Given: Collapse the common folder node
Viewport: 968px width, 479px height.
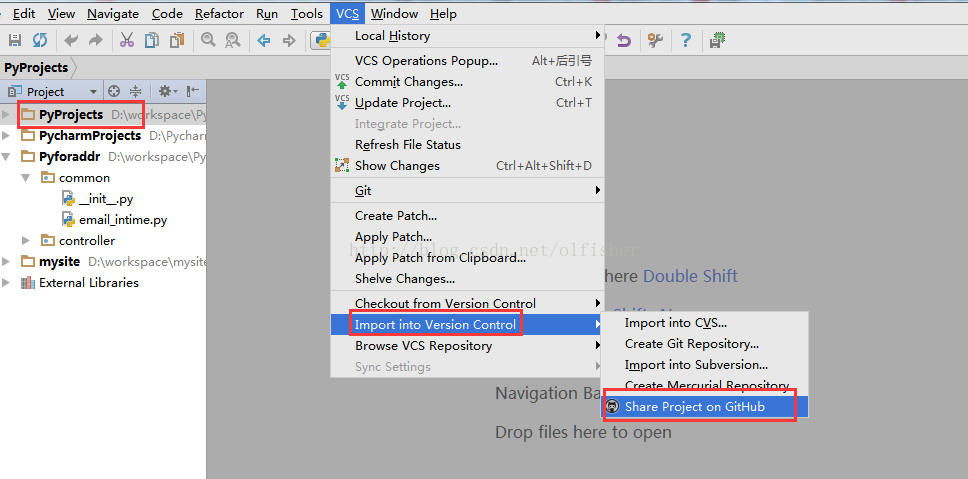Looking at the screenshot, I should (26, 178).
